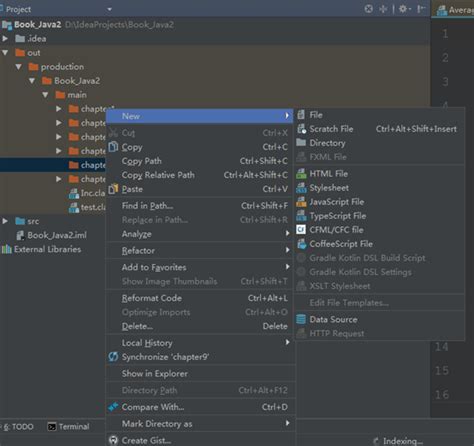Screen dimensions: 474x446
Task: Click the CoffeeScript File icon
Action: pyautogui.click(x=301, y=244)
